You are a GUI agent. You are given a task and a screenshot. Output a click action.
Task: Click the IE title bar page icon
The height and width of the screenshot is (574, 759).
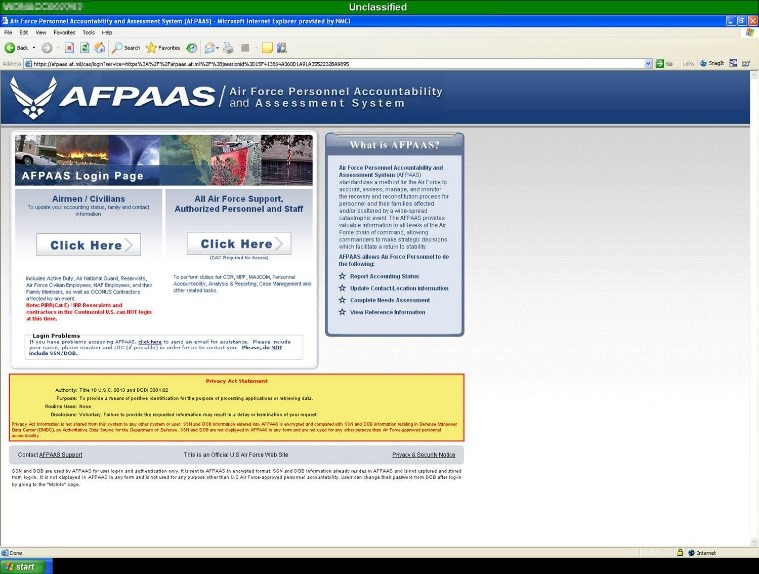pyautogui.click(x=4, y=21)
